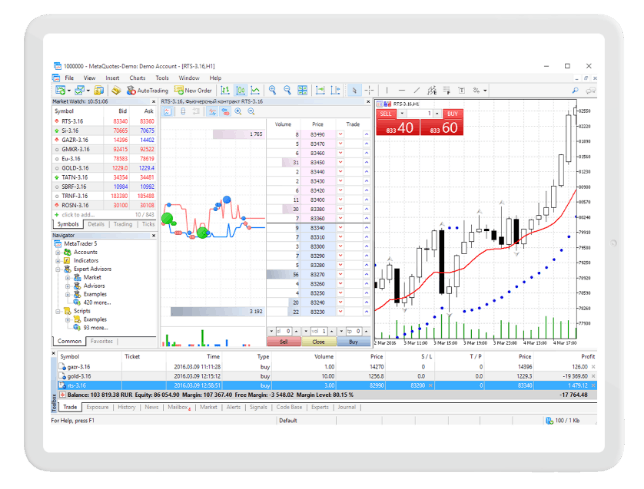Switch chart to bar chart mode

[225, 90]
